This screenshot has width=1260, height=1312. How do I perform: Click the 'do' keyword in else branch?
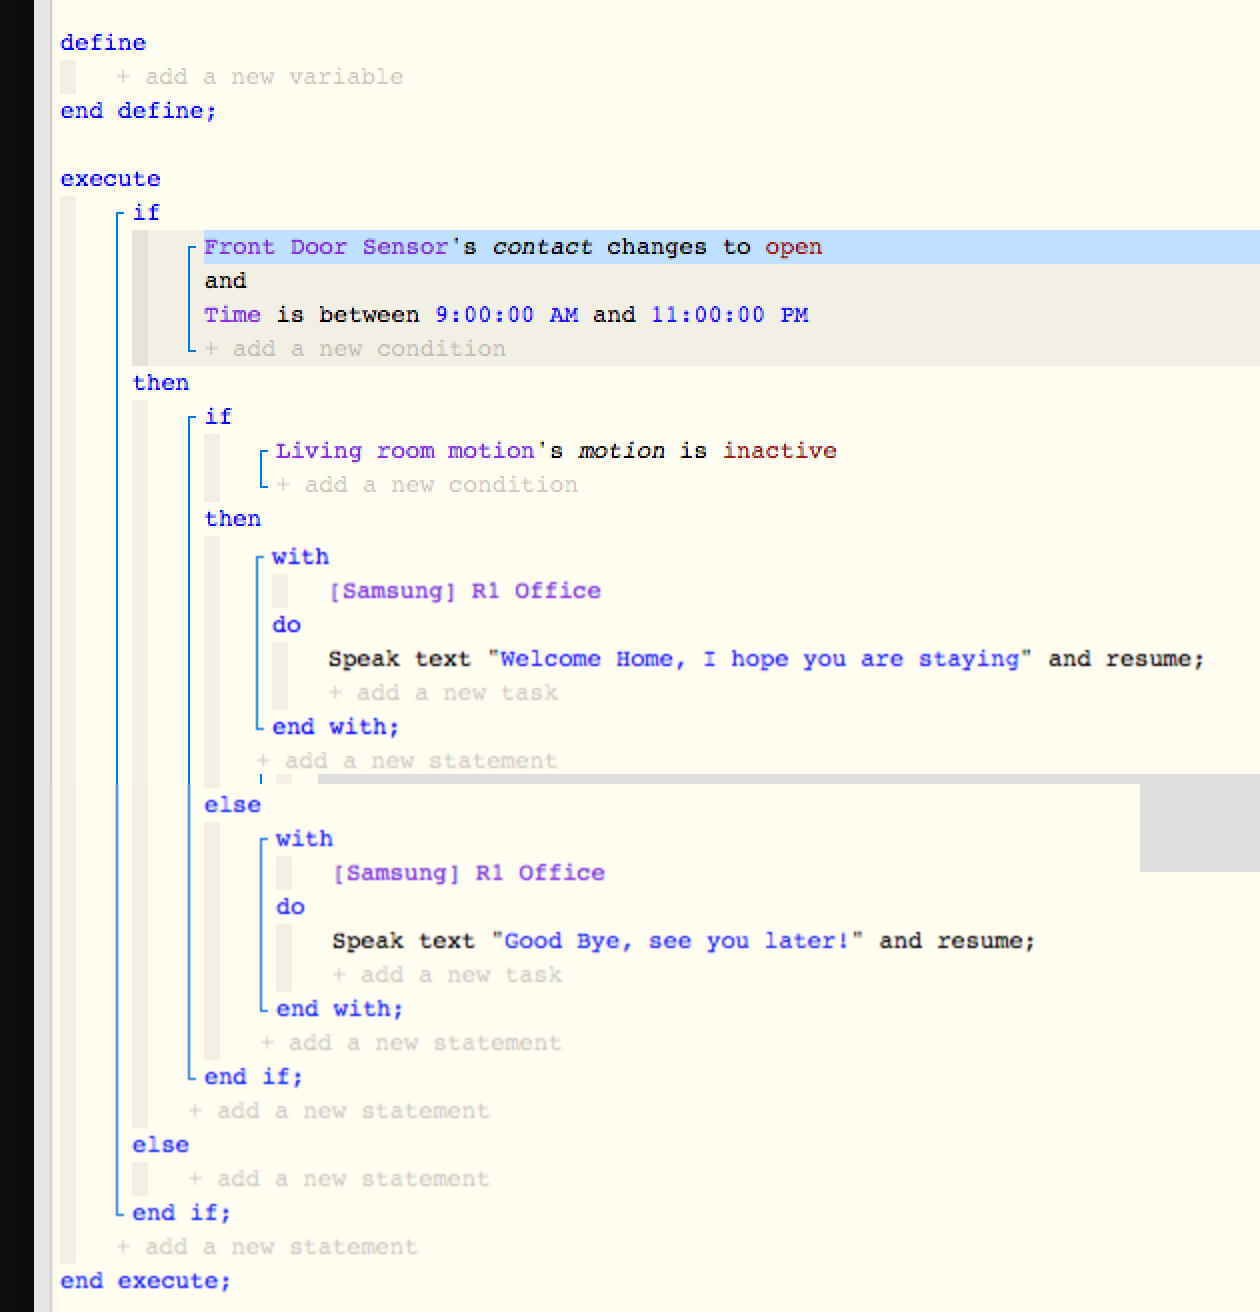(290, 907)
